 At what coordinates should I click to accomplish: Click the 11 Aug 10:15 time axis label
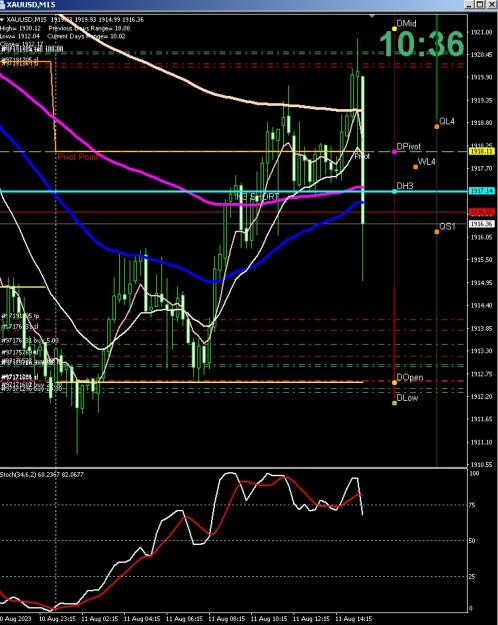tap(269, 619)
